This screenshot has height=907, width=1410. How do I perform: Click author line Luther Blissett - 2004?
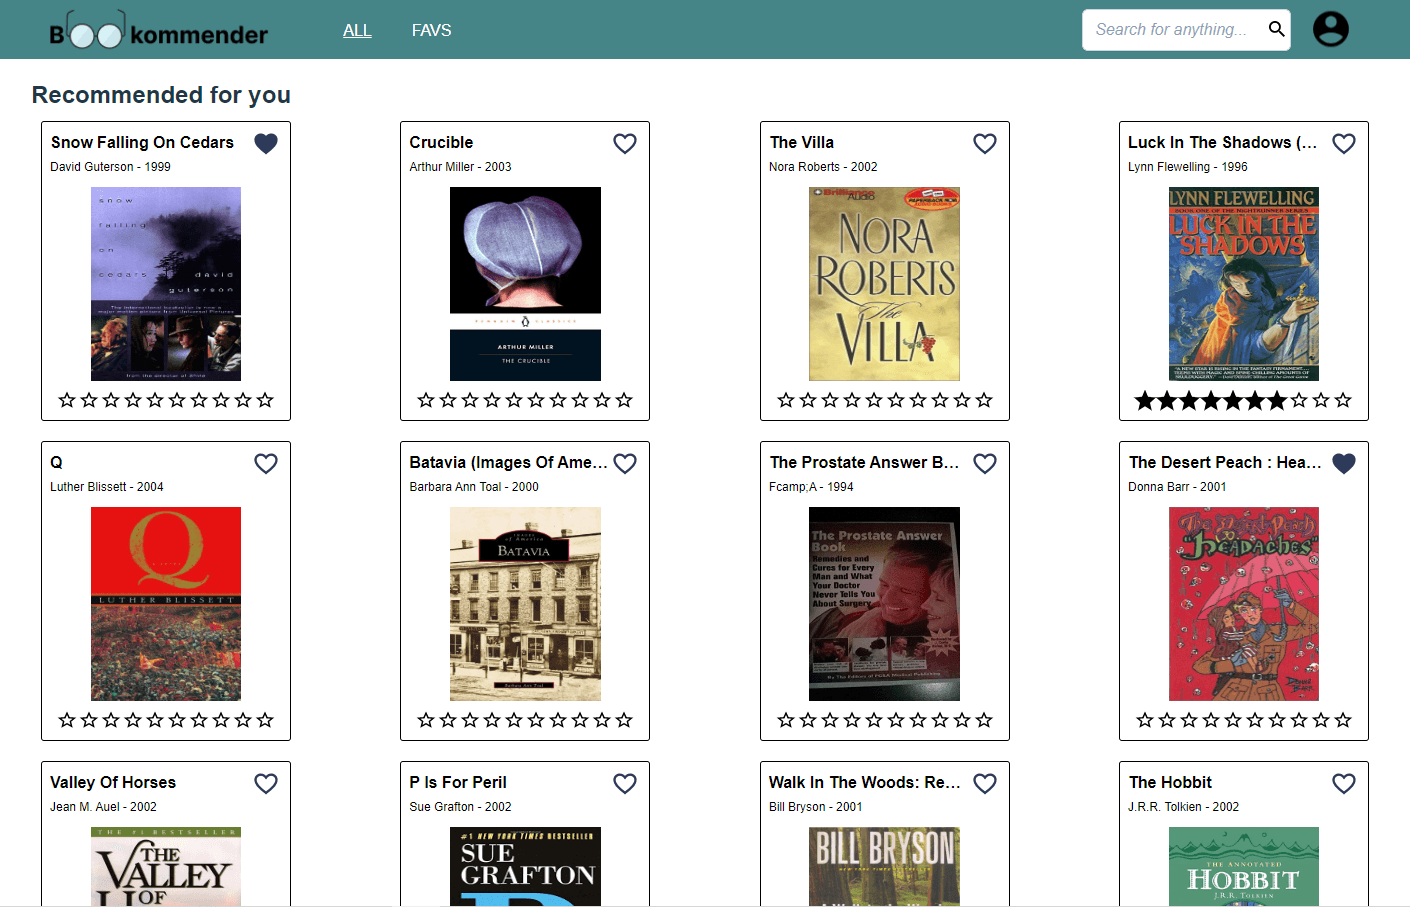point(107,487)
